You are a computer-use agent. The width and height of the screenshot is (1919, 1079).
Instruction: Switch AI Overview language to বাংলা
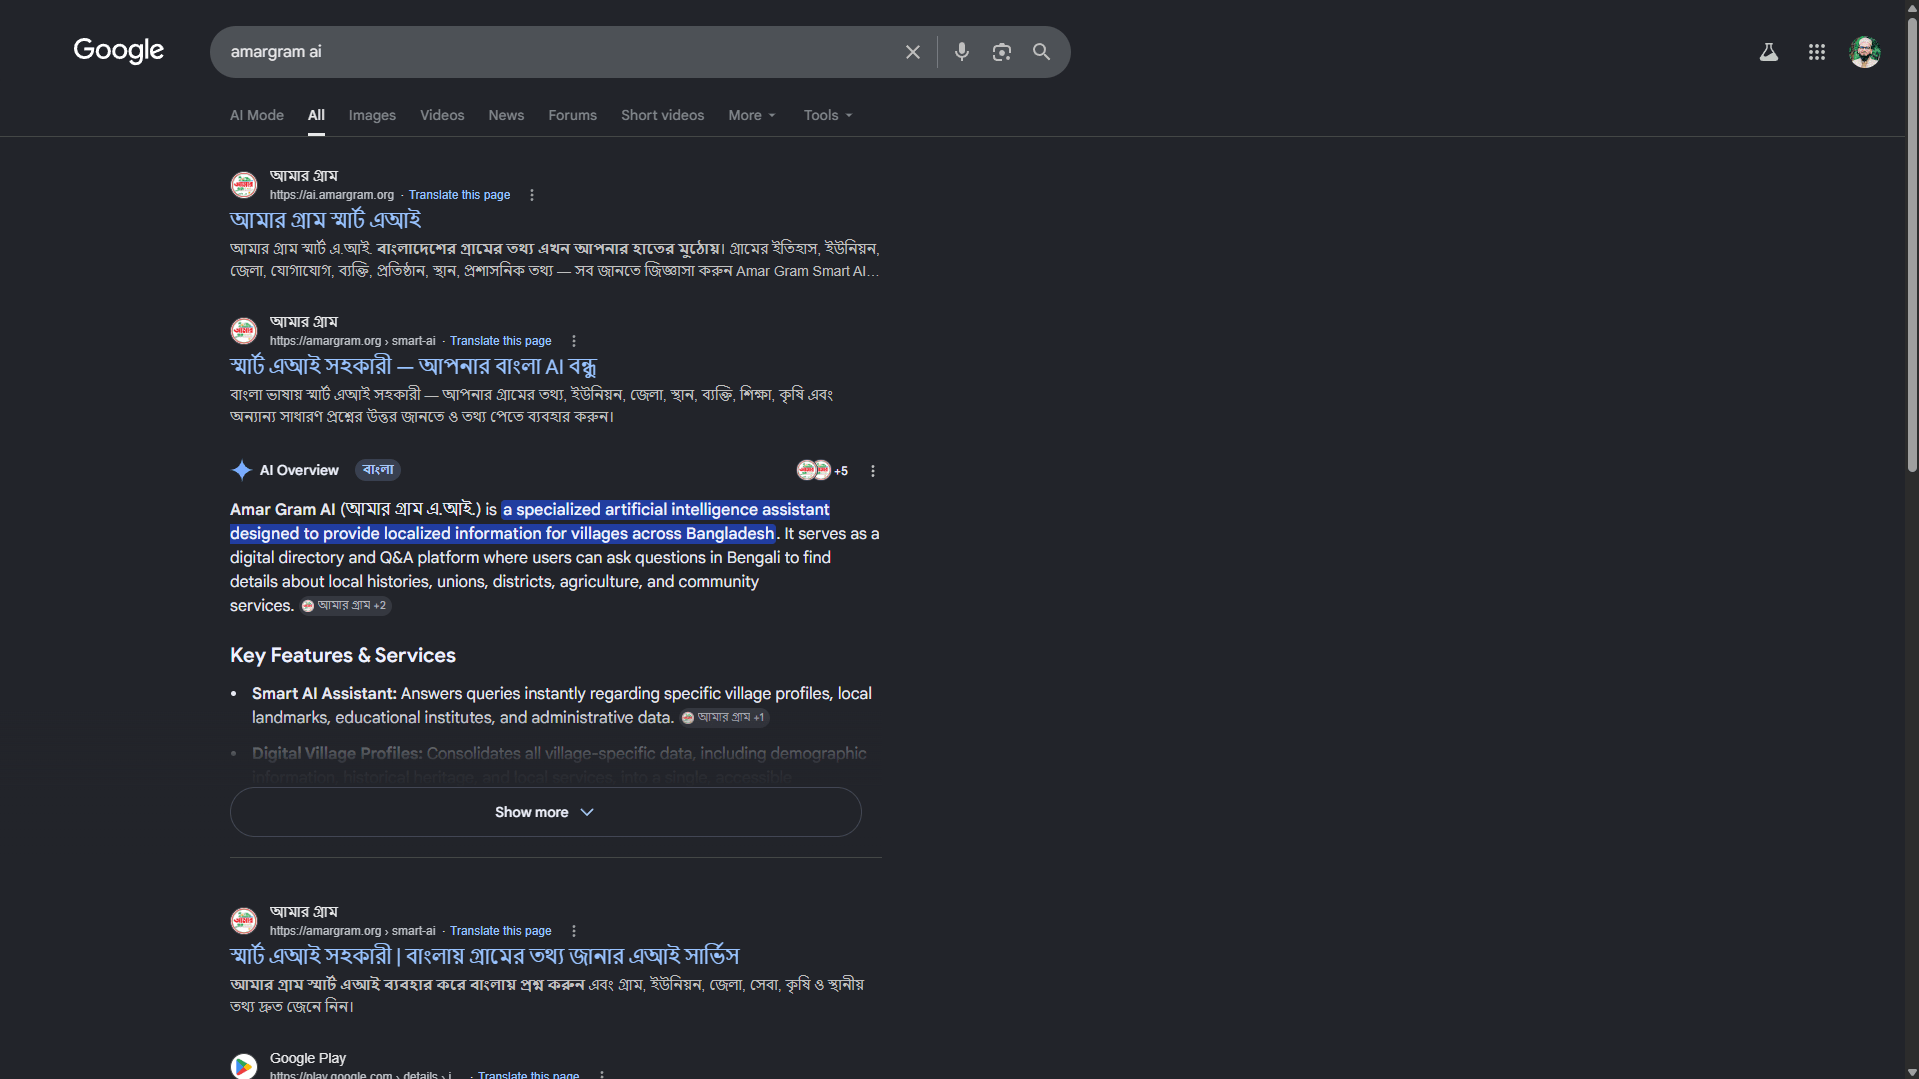(x=378, y=470)
